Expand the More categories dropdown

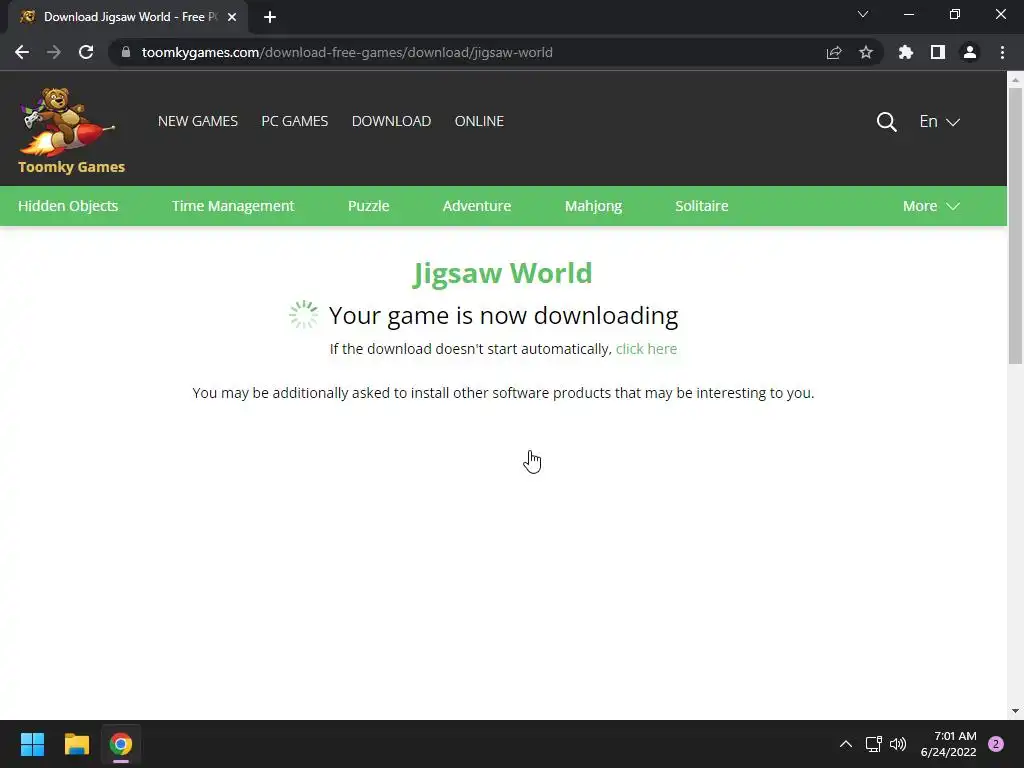click(931, 206)
